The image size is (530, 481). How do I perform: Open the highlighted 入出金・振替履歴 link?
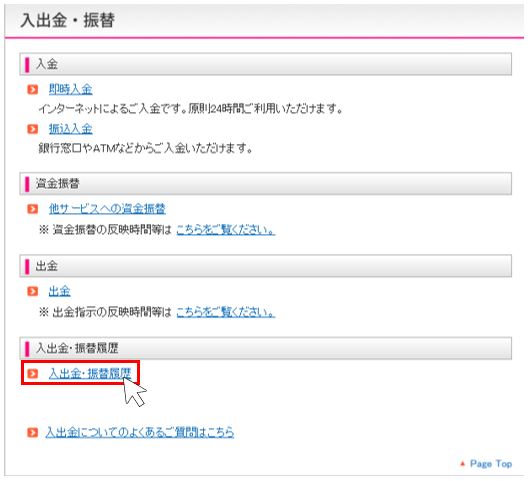[90, 374]
